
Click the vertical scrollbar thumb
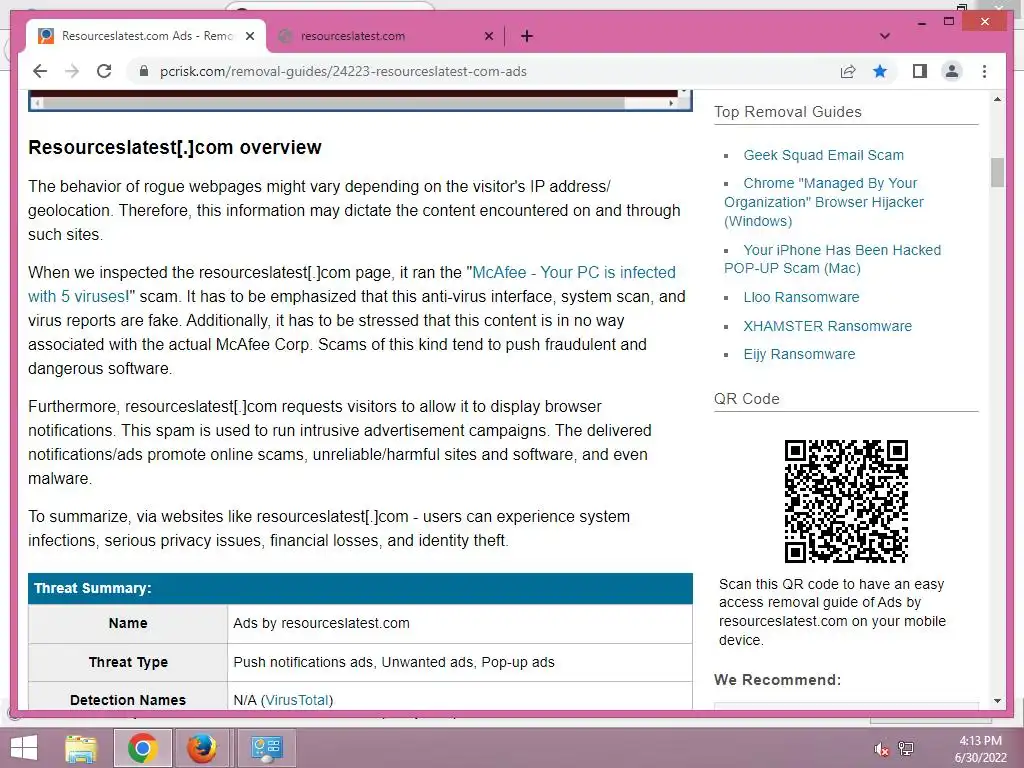click(x=997, y=172)
